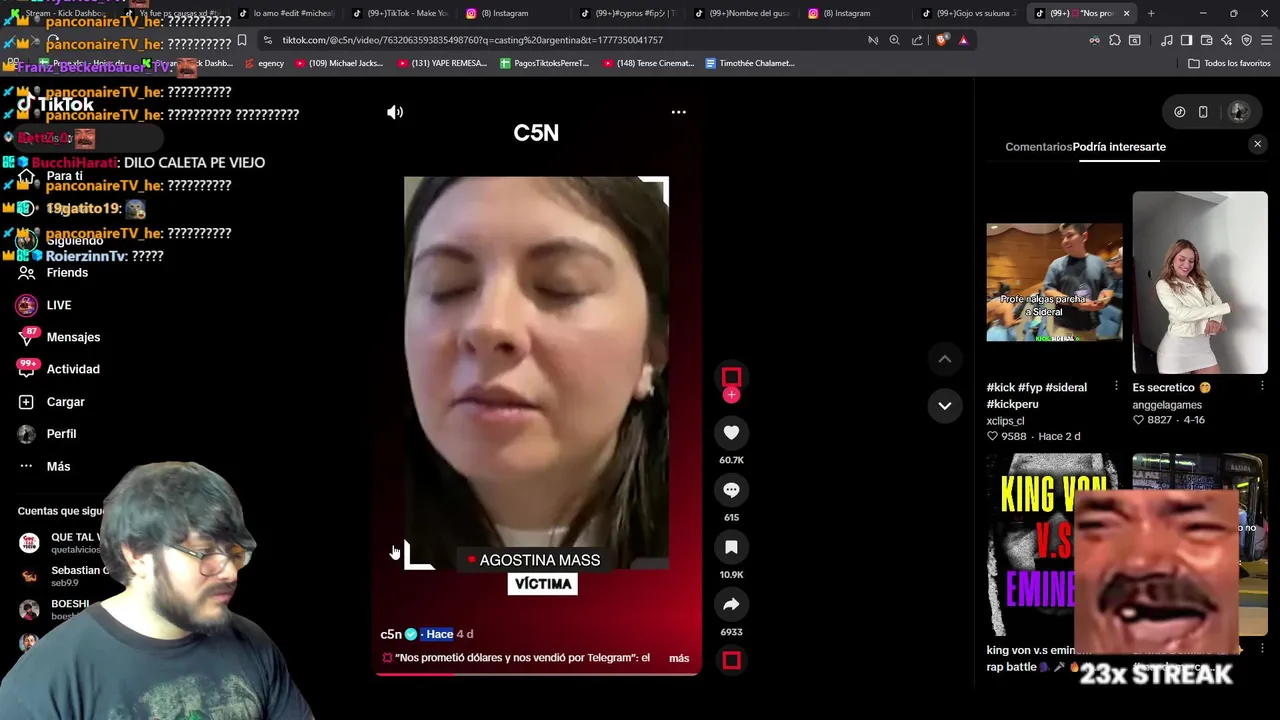Open the profile avatar in TikTok header
This screenshot has width=1280, height=720.
(x=1239, y=112)
